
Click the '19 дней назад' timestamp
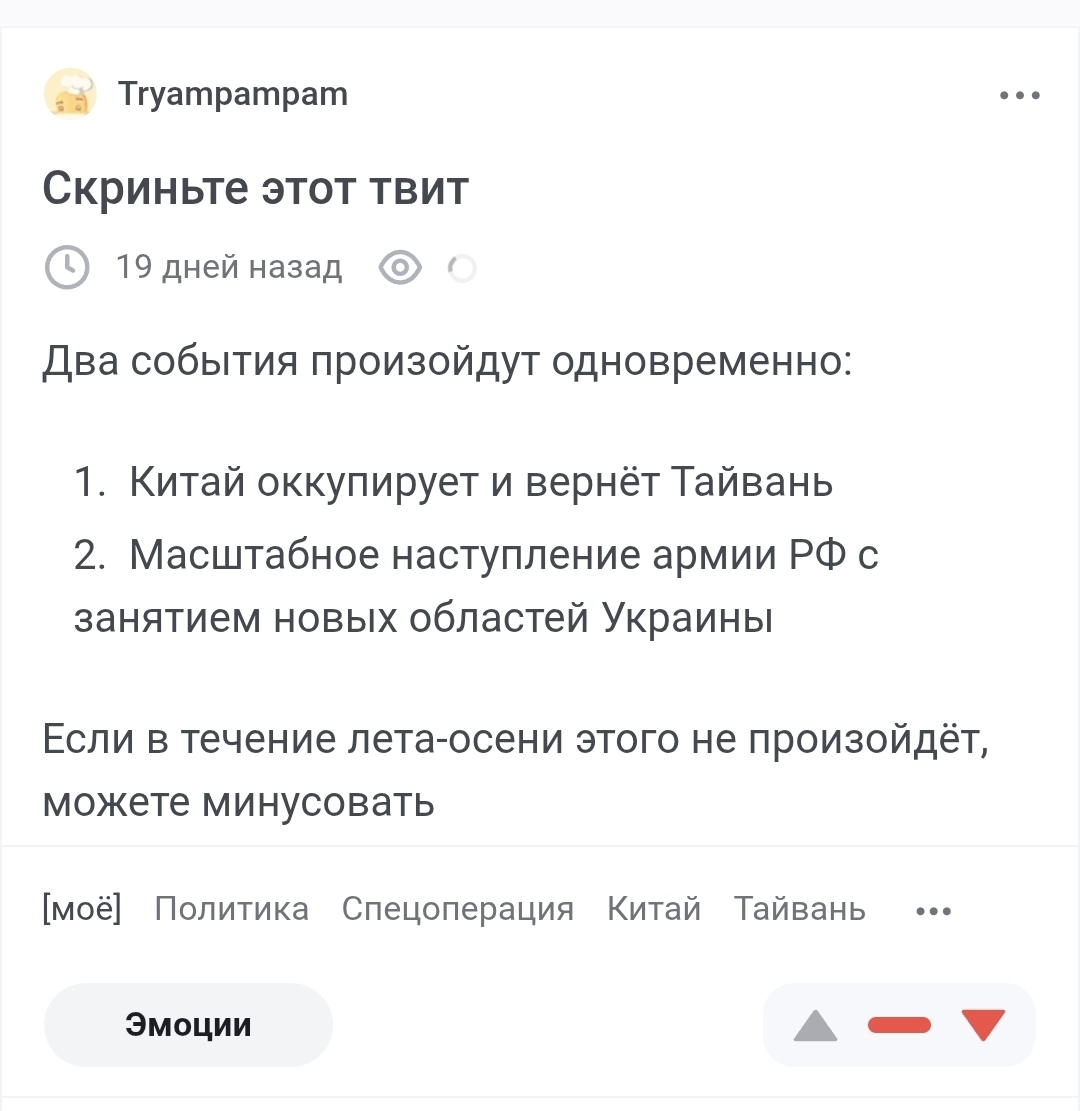[x=229, y=267]
